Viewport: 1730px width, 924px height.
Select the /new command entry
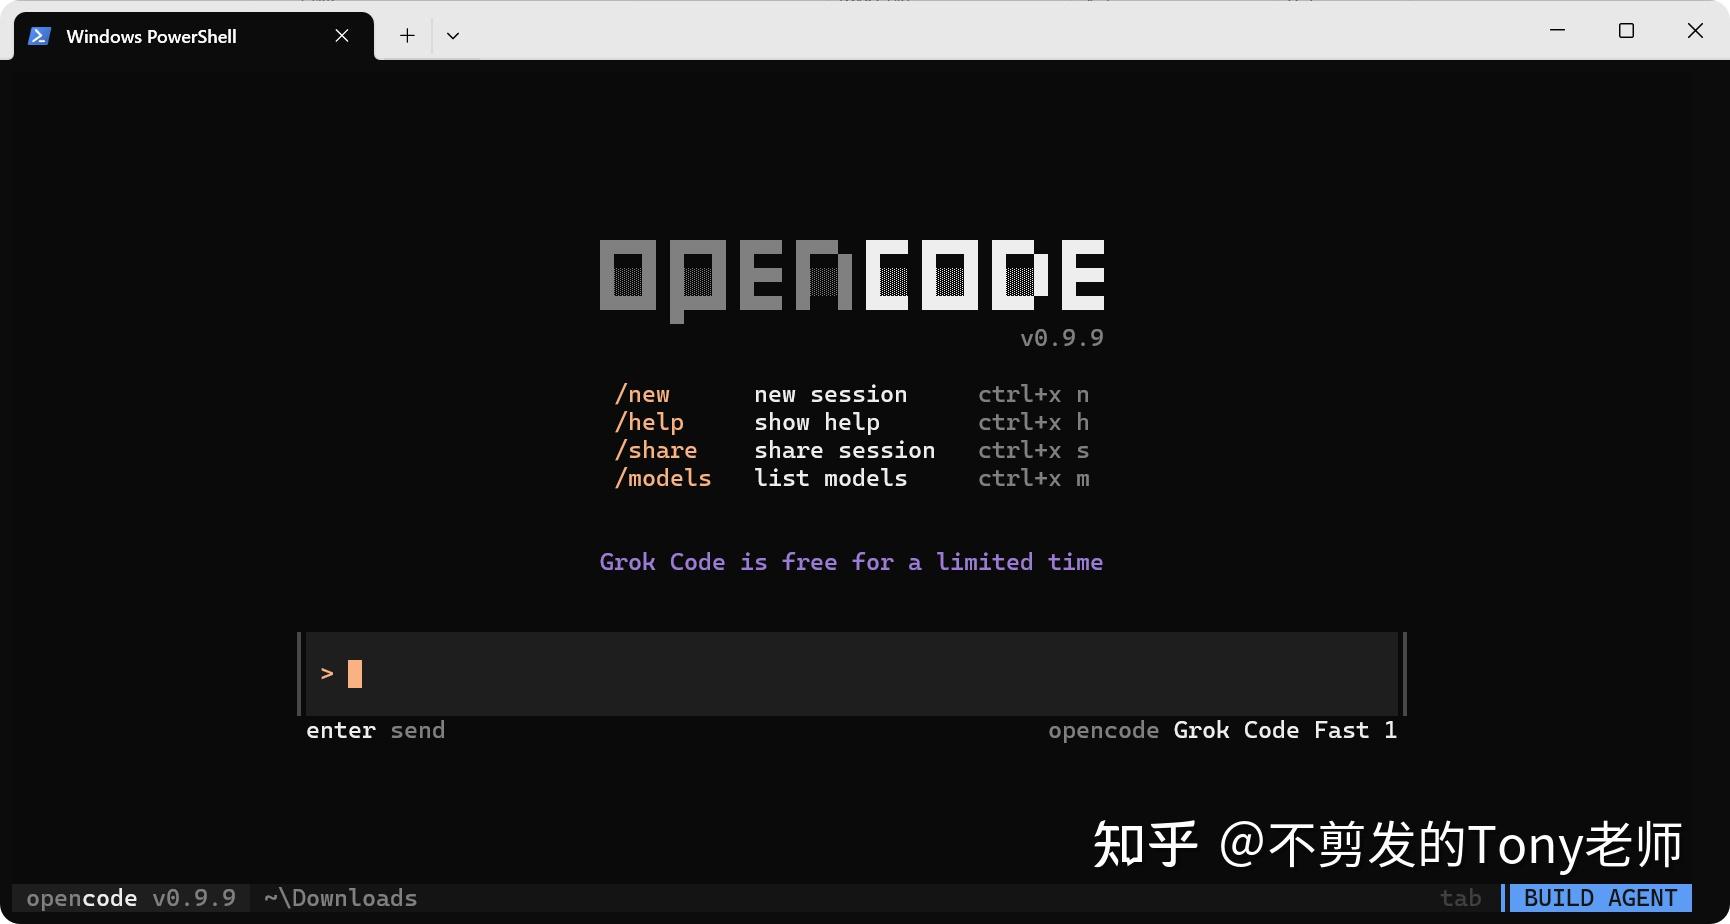point(643,393)
